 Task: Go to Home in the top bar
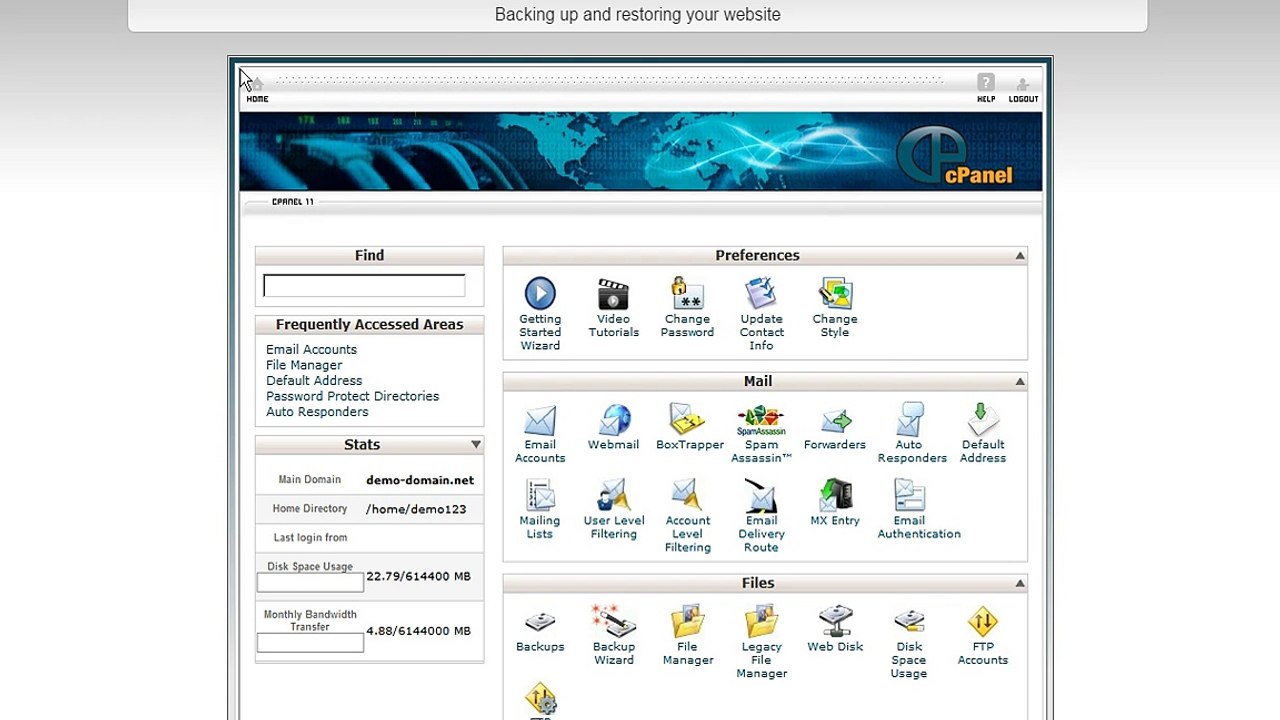[257, 89]
